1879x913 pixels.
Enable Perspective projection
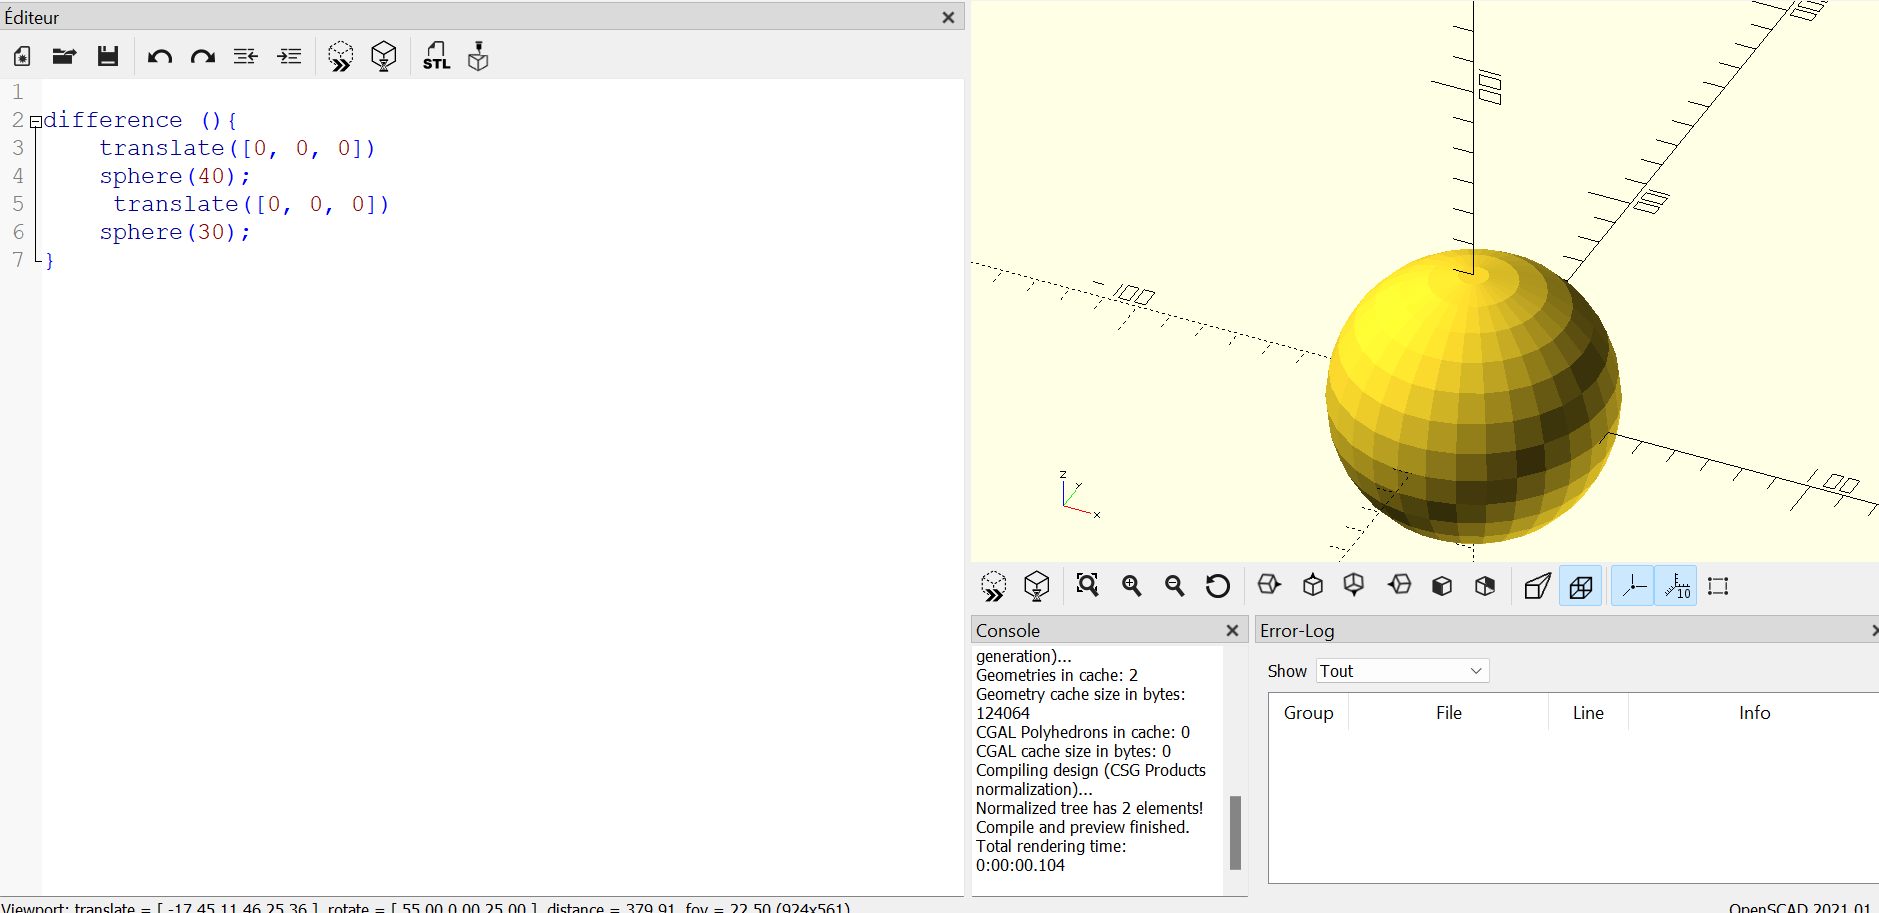click(1537, 586)
